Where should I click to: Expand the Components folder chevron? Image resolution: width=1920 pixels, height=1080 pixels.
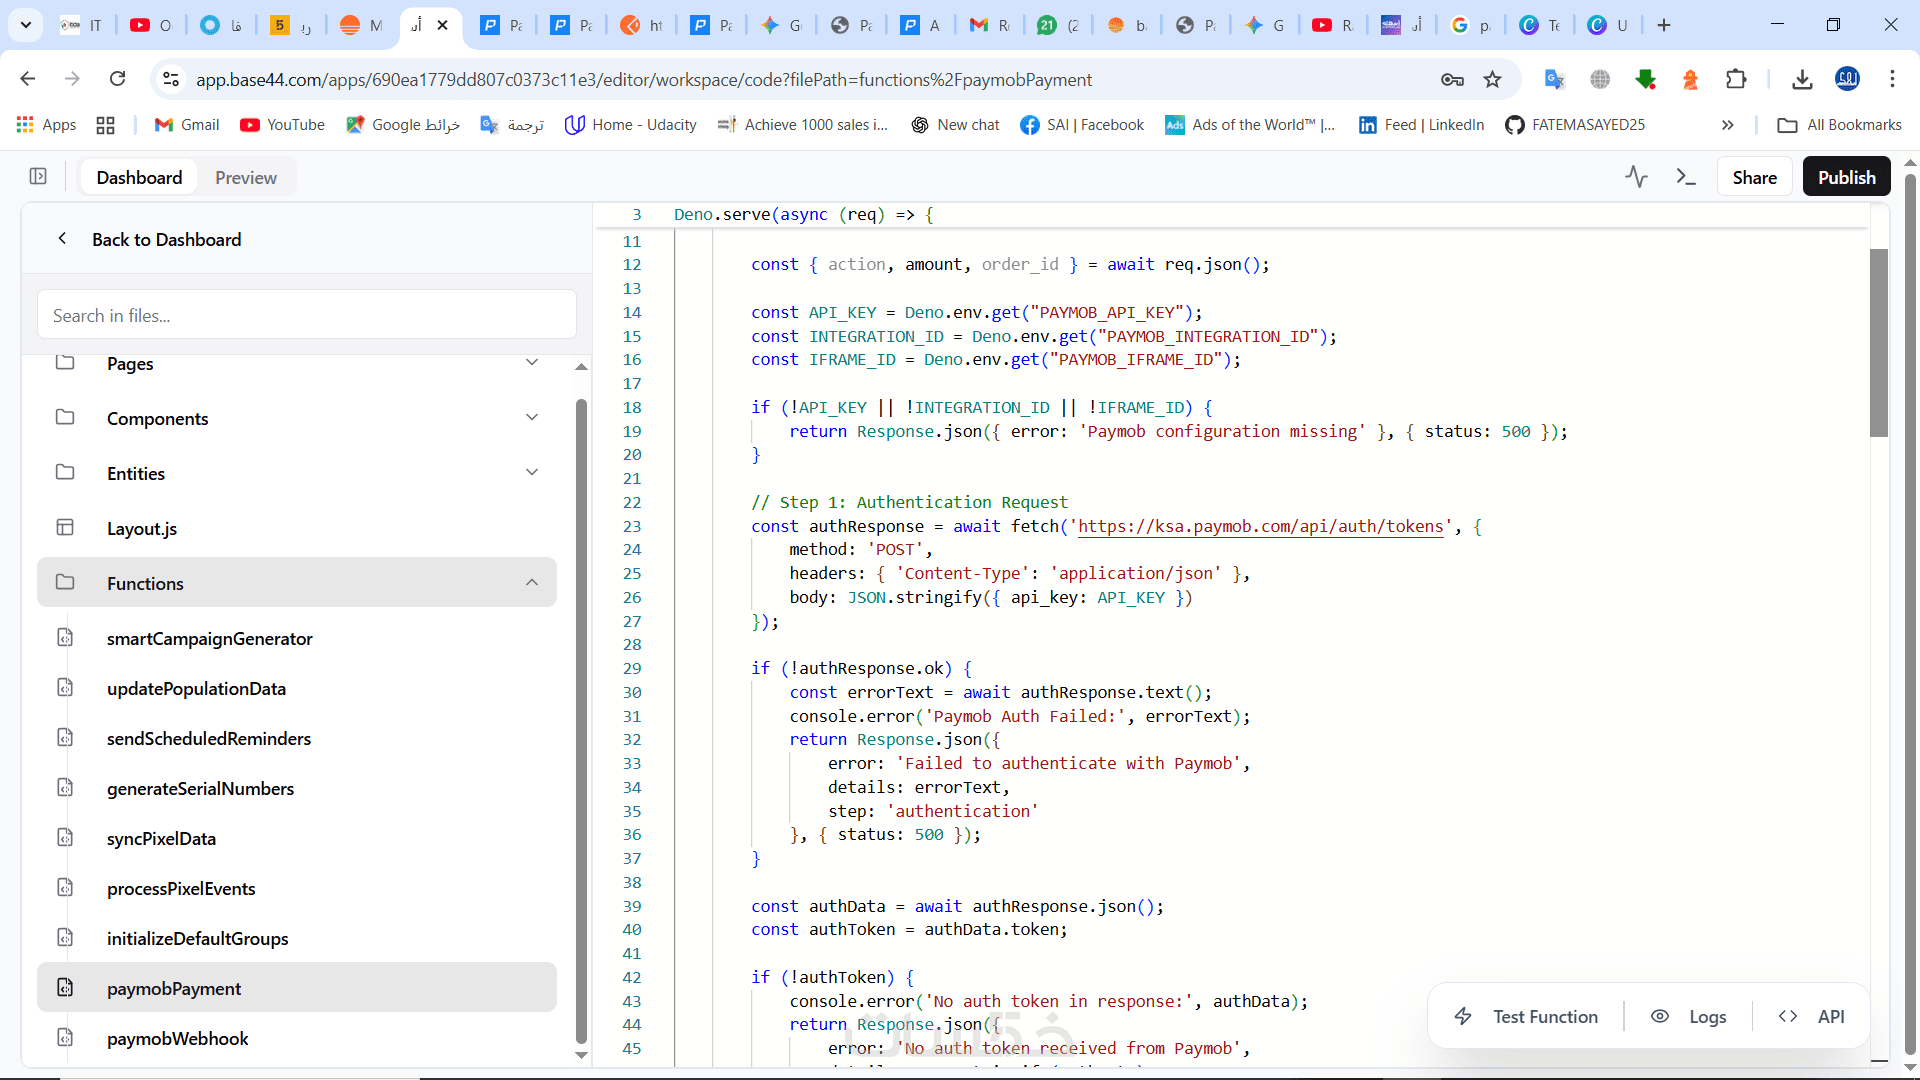[532, 418]
